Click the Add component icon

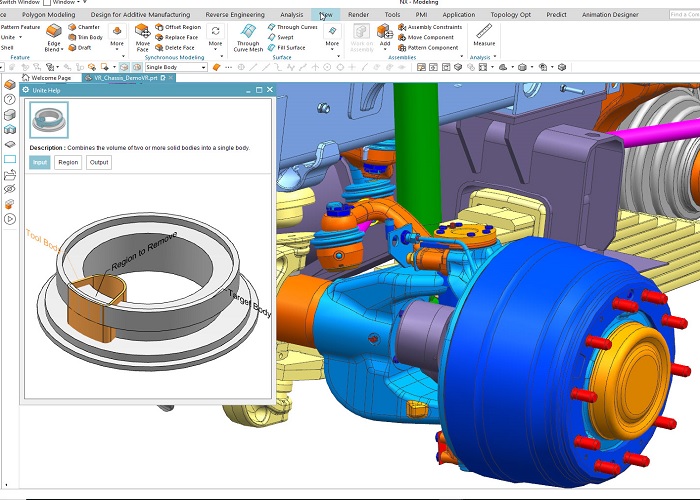[x=384, y=32]
